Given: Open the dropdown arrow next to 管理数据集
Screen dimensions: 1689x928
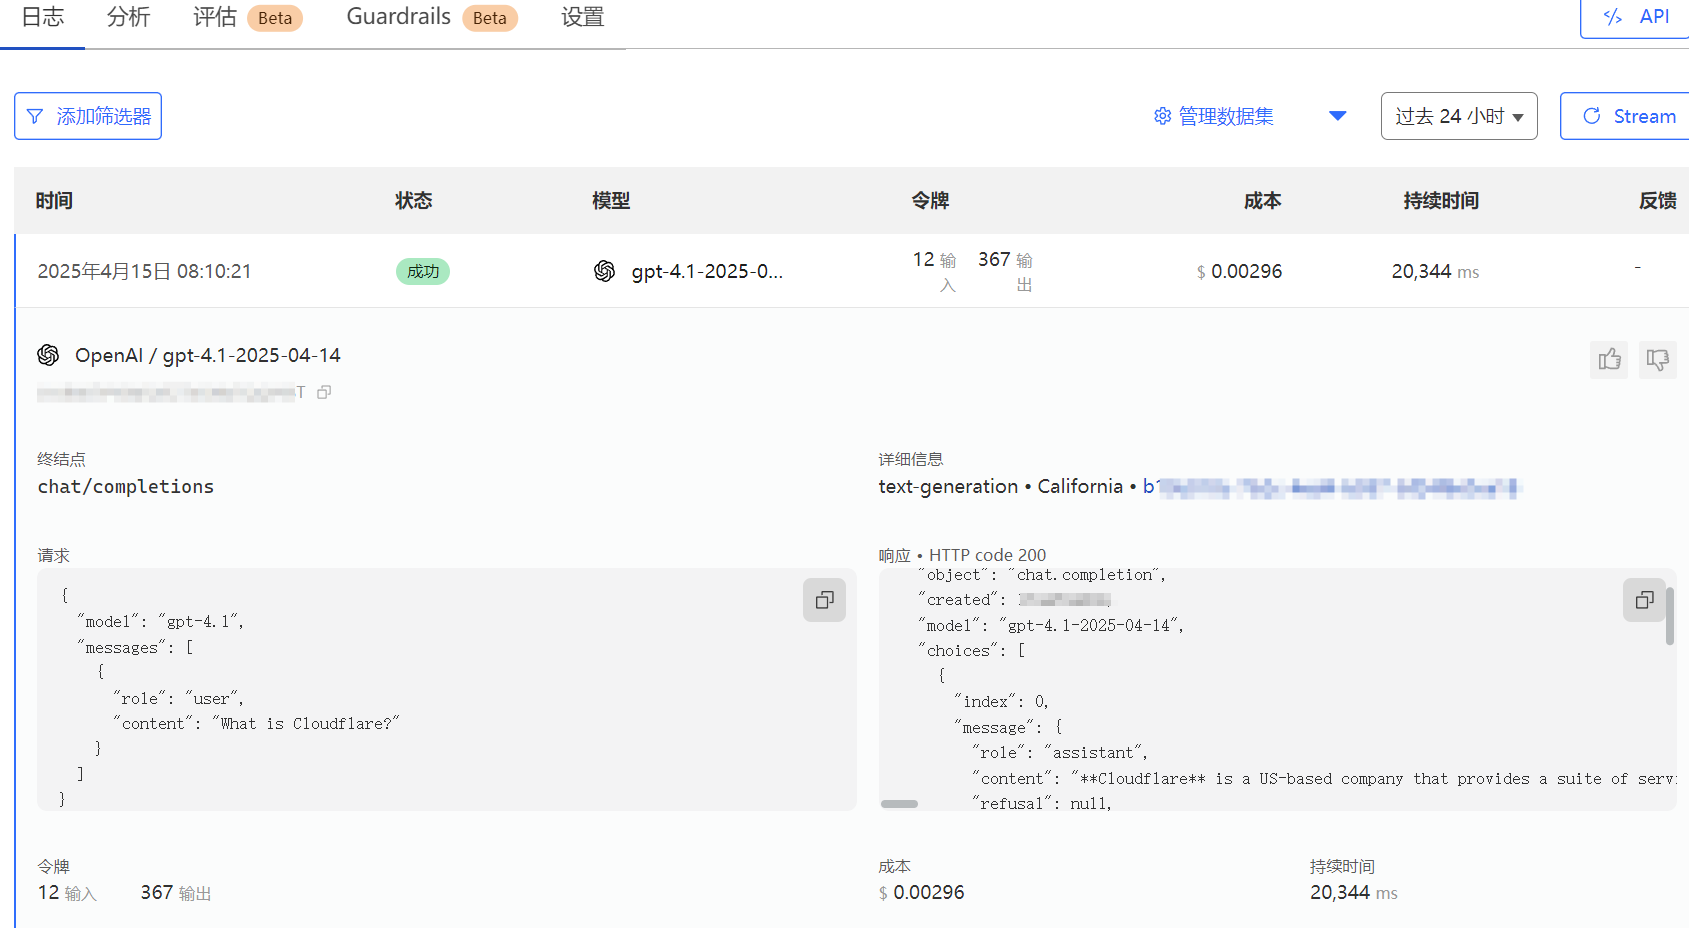Looking at the screenshot, I should tap(1338, 116).
